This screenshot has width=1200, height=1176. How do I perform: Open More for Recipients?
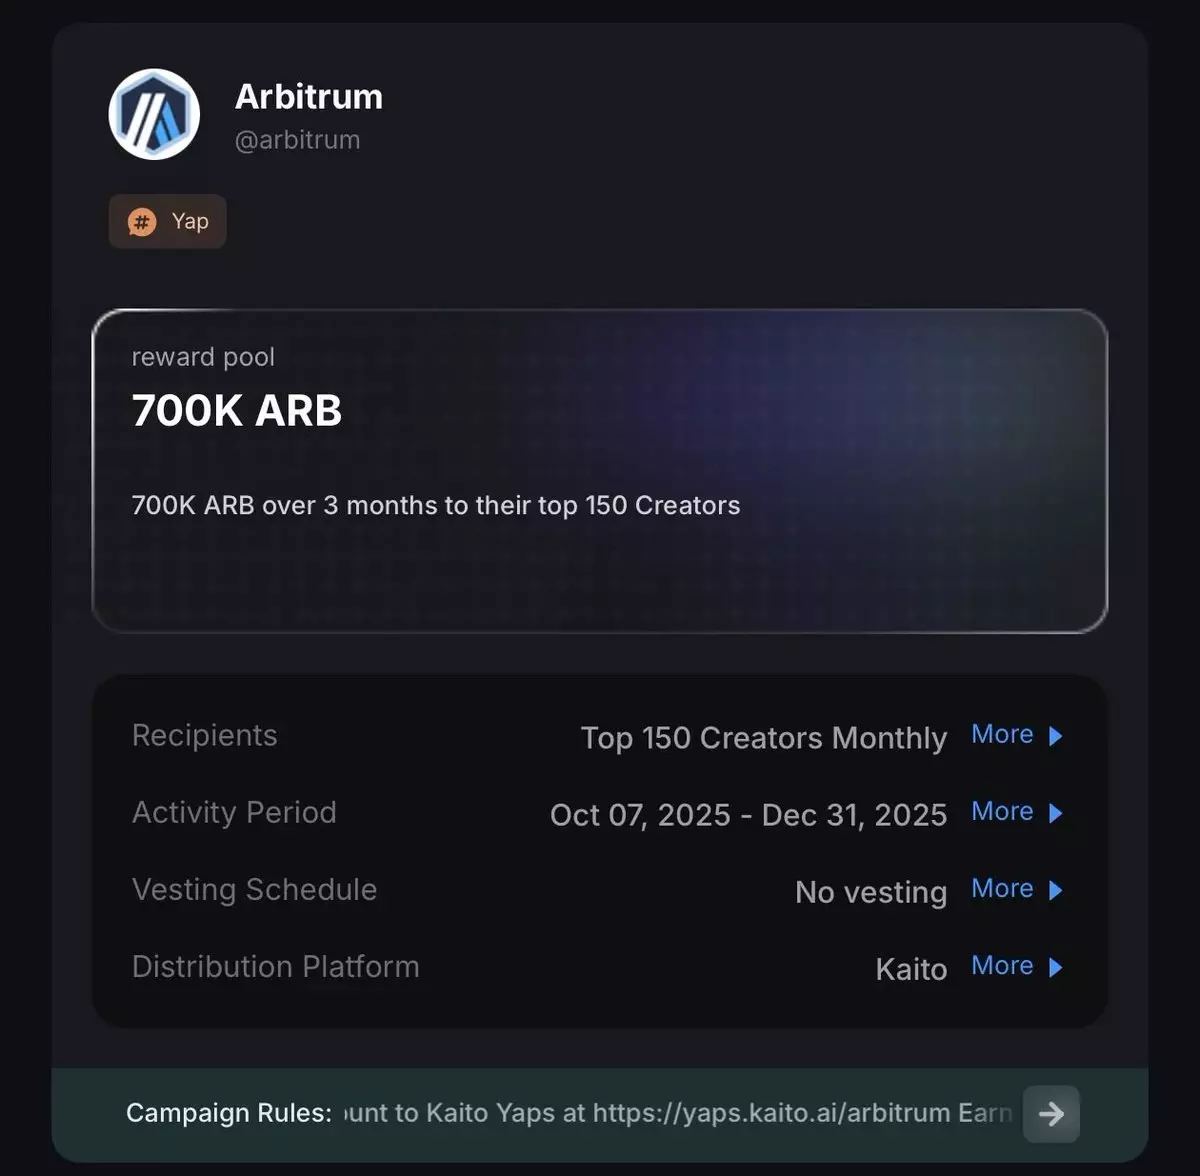click(1002, 734)
